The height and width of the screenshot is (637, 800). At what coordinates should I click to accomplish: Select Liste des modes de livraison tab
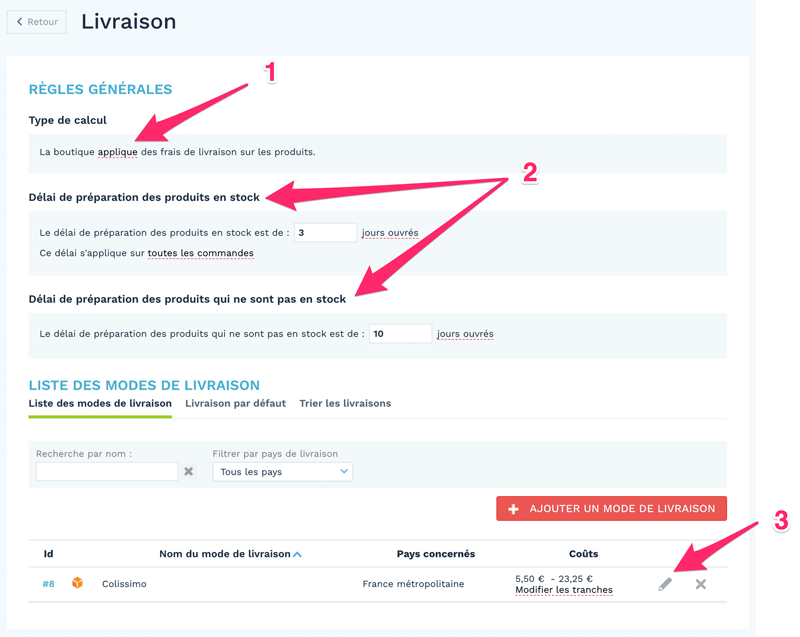pos(100,403)
